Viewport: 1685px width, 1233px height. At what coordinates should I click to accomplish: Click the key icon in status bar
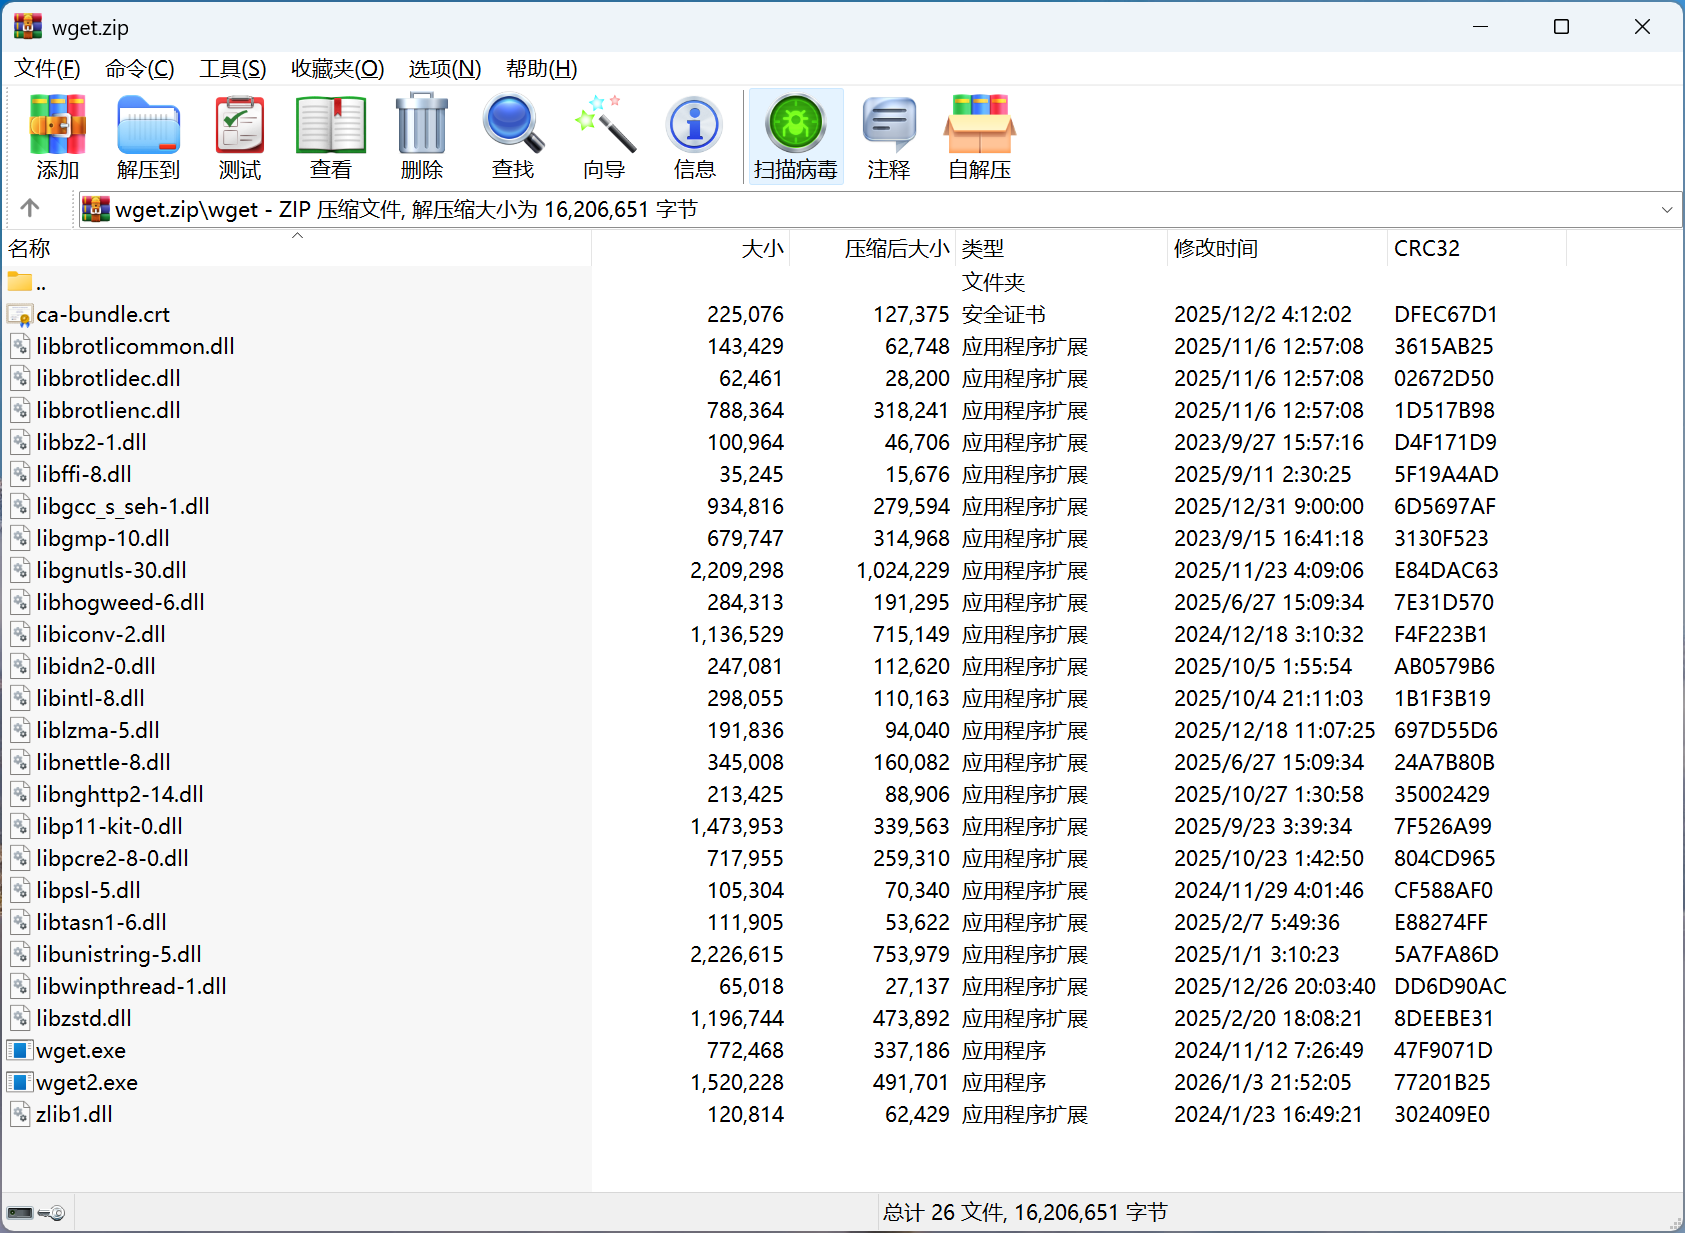(52, 1213)
